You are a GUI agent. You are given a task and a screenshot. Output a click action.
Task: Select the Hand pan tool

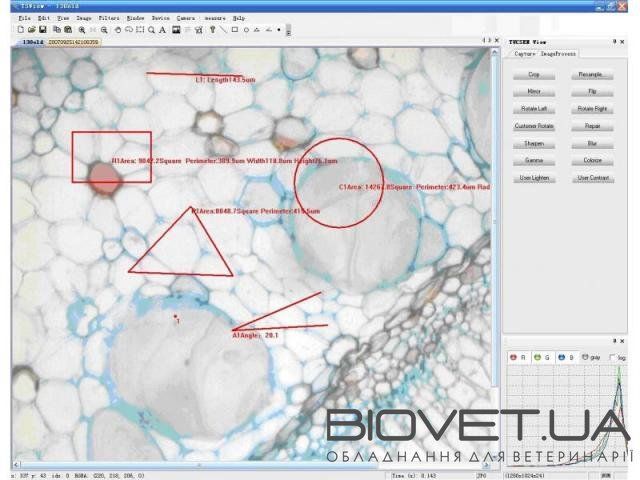click(x=118, y=29)
